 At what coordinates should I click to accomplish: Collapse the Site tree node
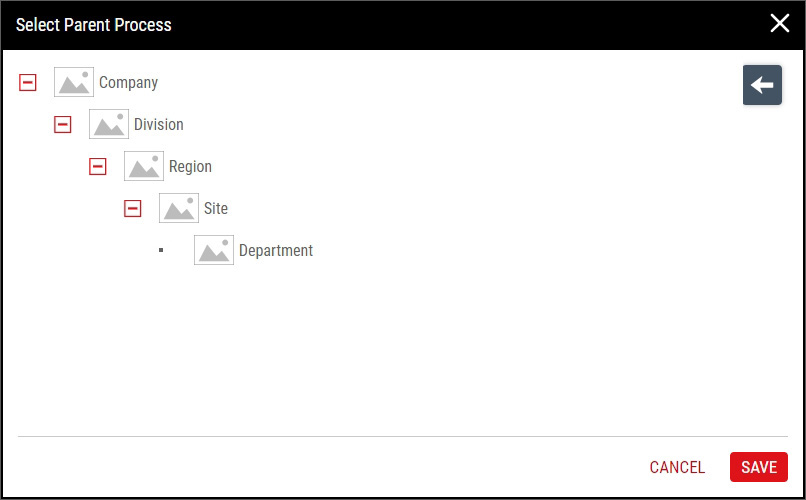tap(133, 208)
